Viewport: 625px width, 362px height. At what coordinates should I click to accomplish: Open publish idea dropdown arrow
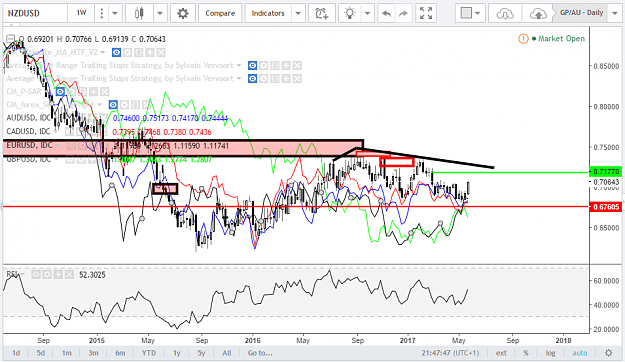(367, 13)
